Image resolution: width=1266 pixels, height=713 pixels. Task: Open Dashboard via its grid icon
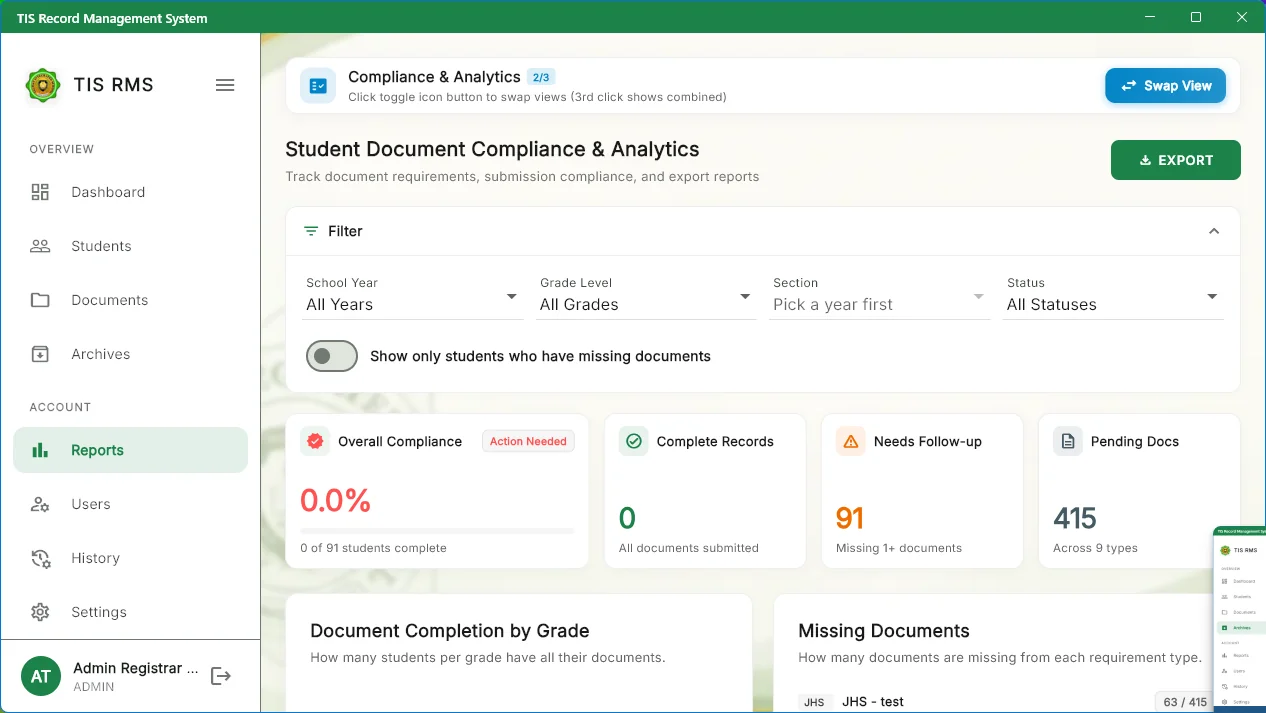click(x=40, y=192)
